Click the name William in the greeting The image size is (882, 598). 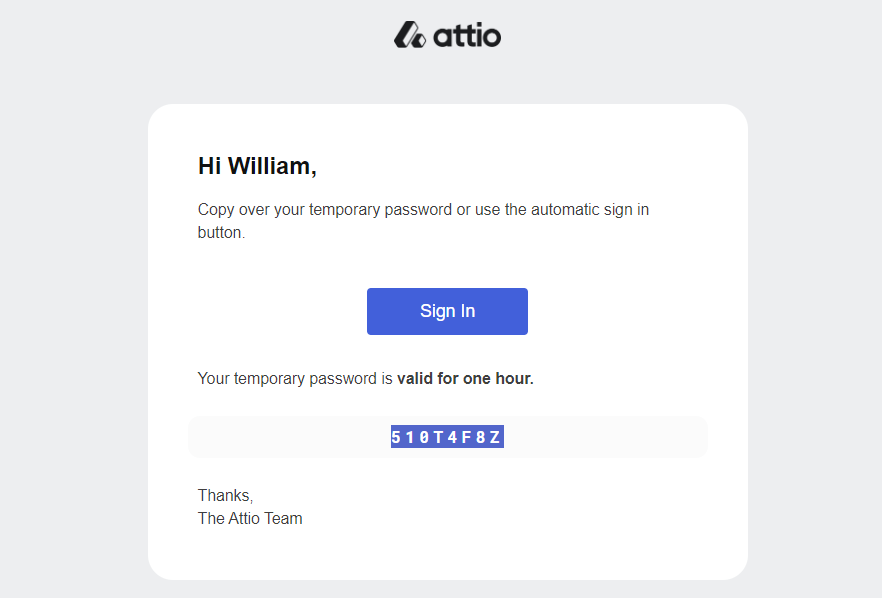pos(270,166)
